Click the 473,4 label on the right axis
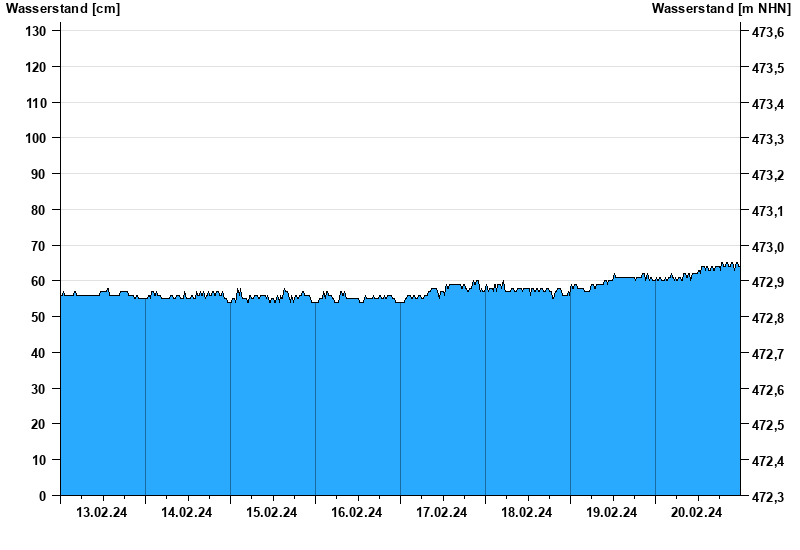 [768, 105]
